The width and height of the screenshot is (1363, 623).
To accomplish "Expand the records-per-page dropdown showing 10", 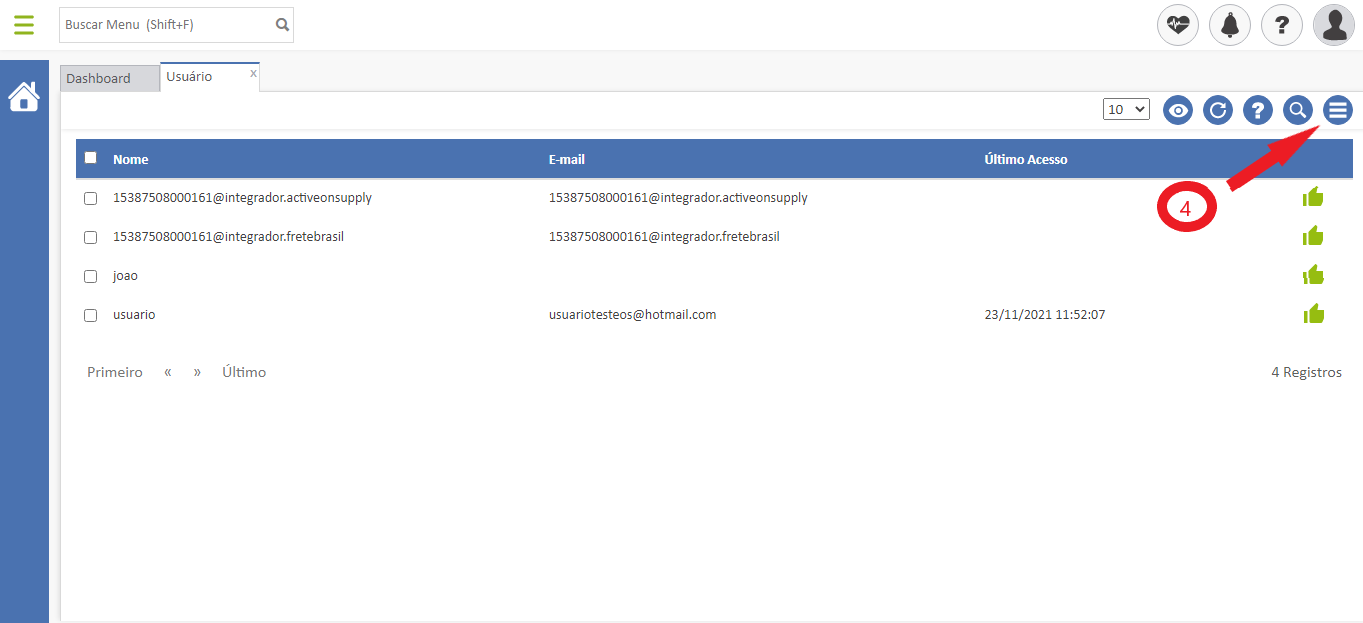I will tap(1126, 110).
